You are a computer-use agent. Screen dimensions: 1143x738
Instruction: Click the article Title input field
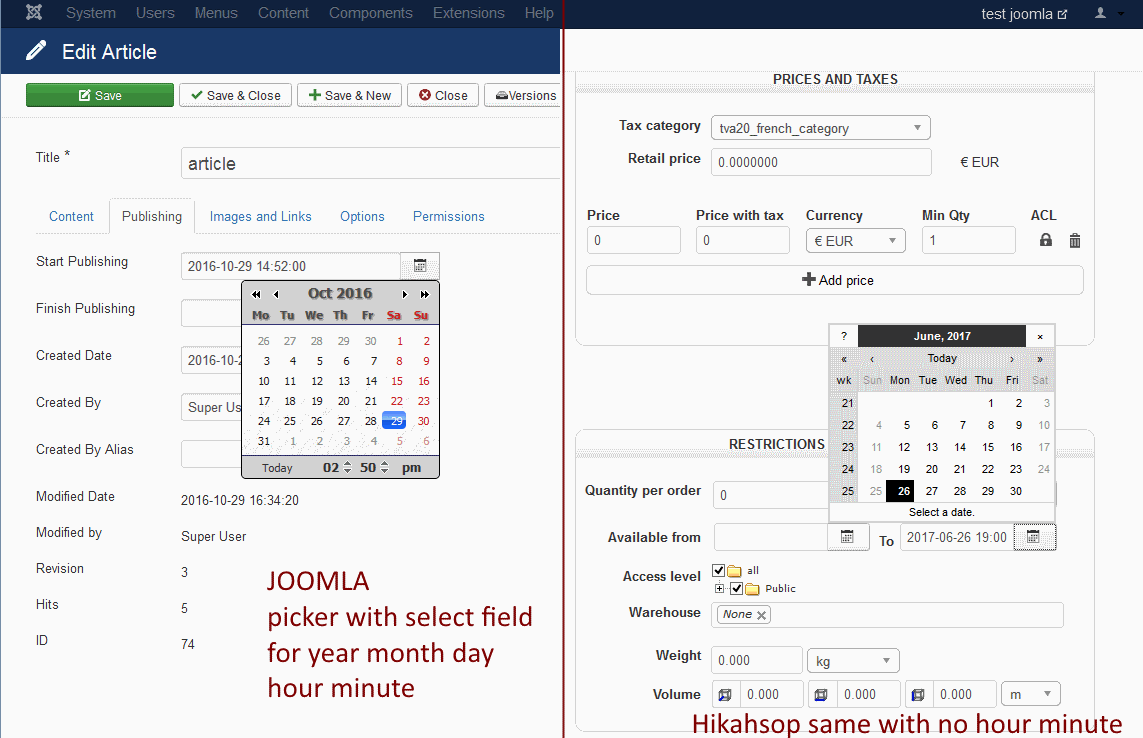(370, 163)
